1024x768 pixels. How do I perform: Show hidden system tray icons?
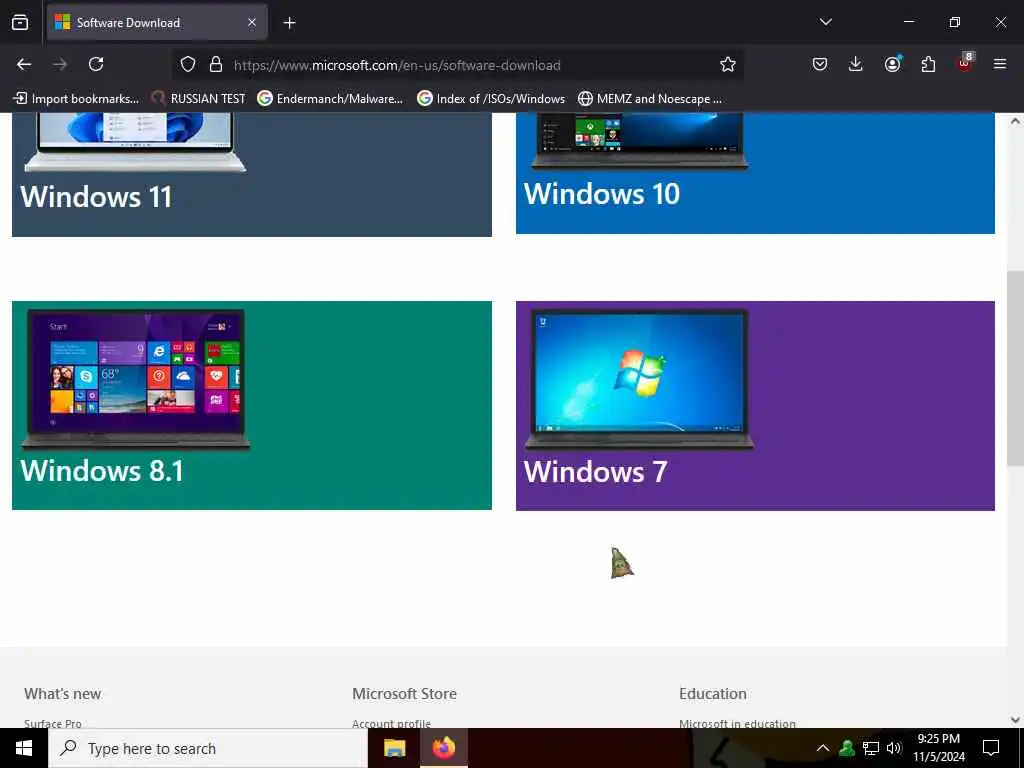click(823, 748)
